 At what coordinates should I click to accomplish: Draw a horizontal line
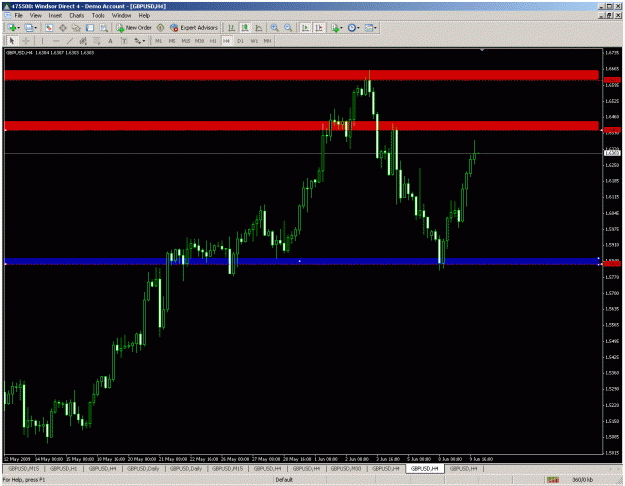click(x=56, y=41)
